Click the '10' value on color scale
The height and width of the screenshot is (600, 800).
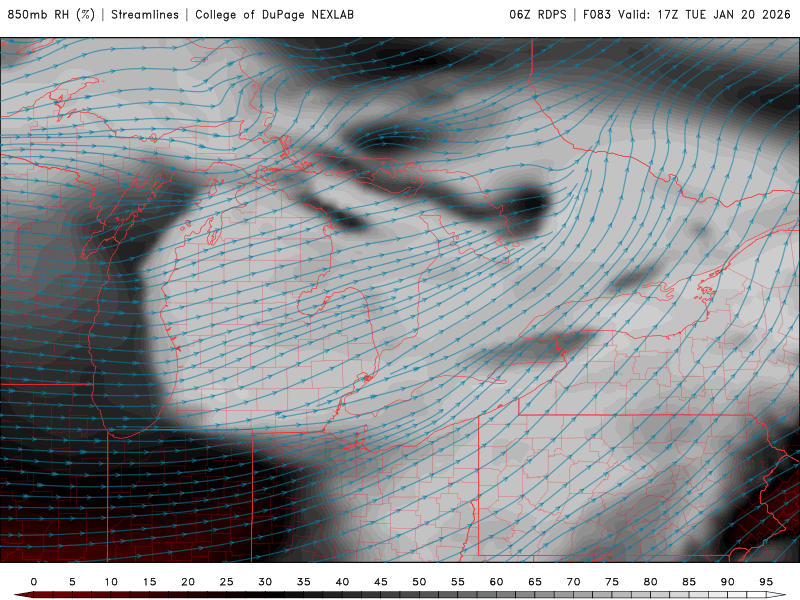111,582
